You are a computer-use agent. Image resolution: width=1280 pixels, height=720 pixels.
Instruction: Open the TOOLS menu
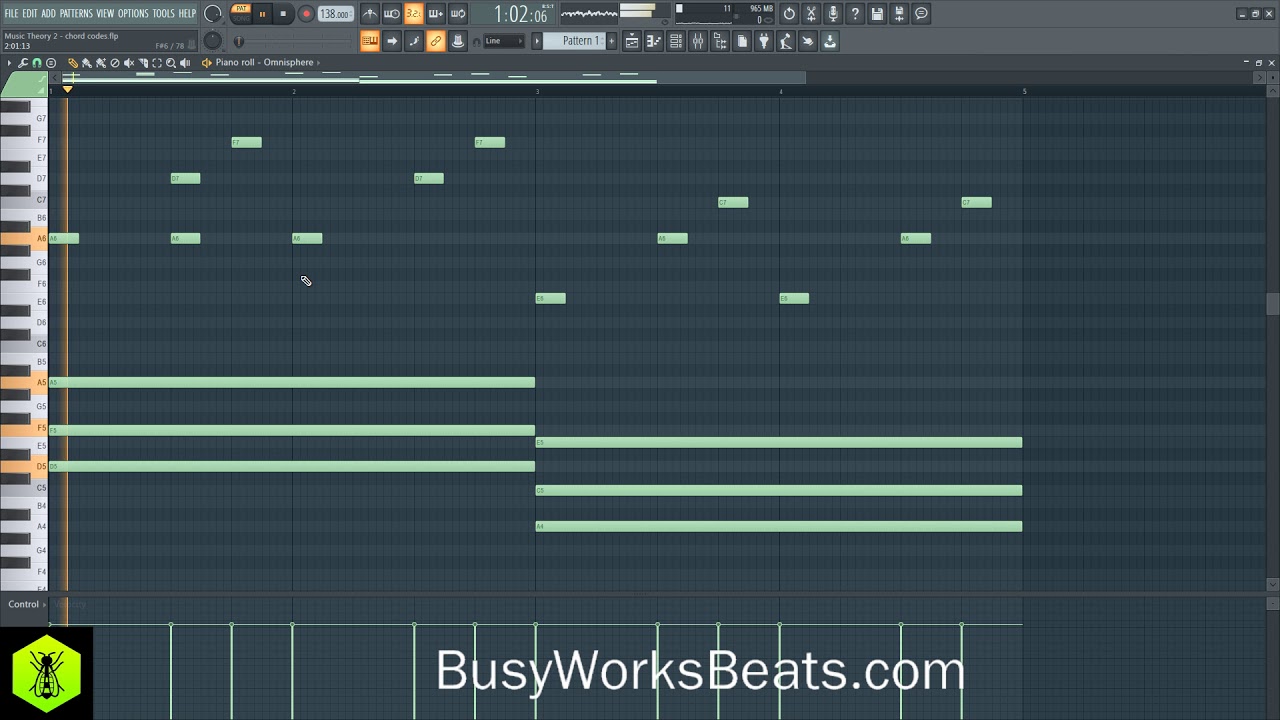pos(163,14)
